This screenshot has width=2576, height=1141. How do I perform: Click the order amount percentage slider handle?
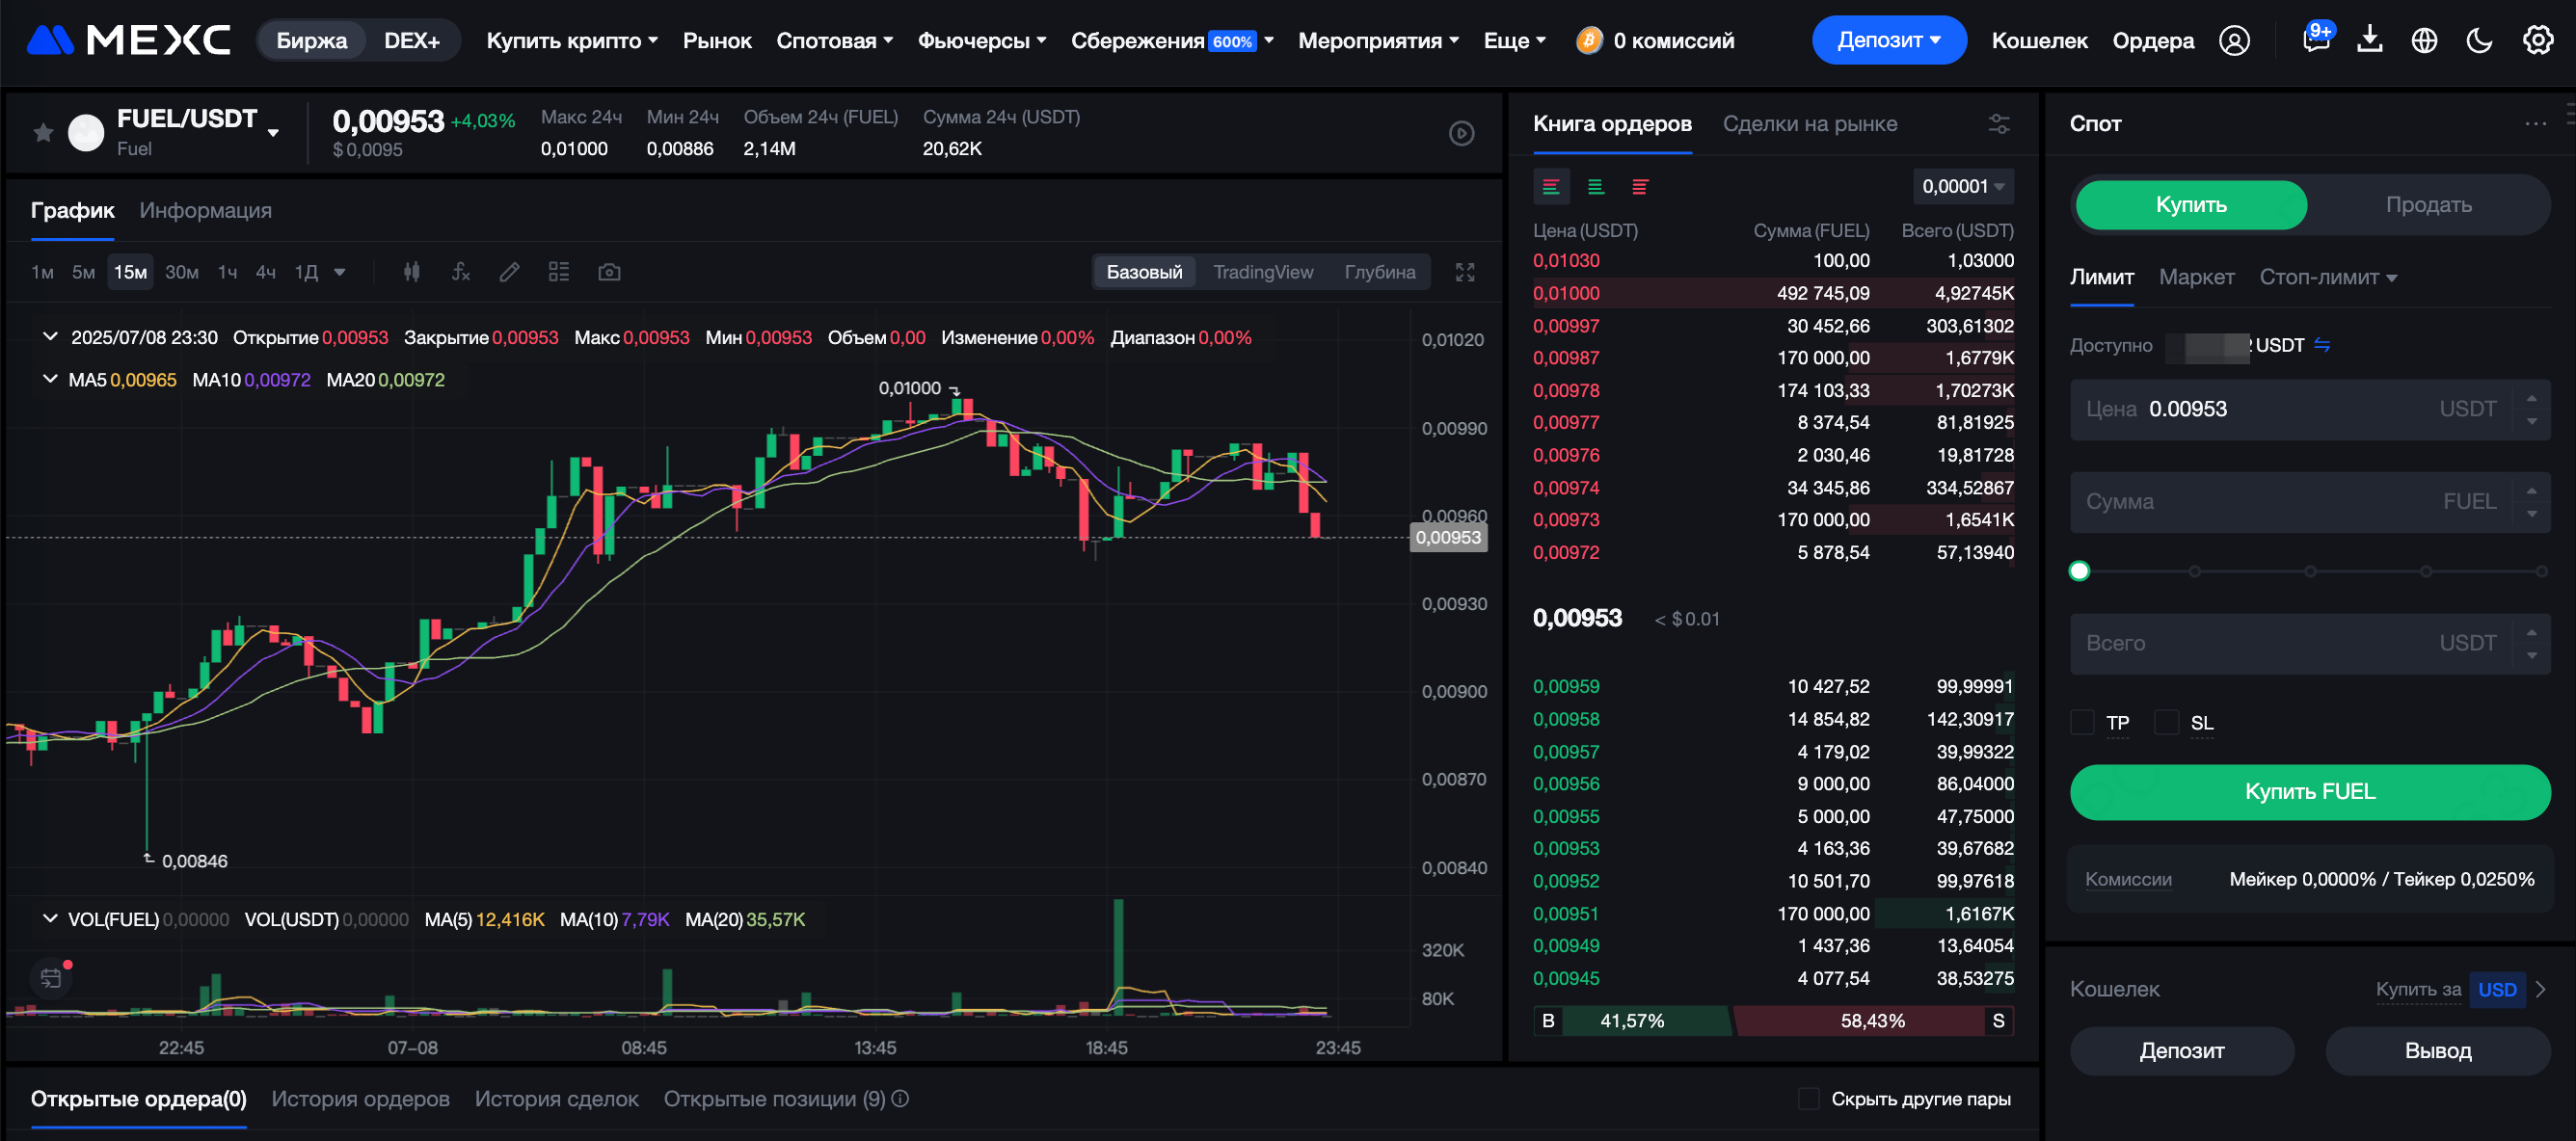click(2079, 571)
